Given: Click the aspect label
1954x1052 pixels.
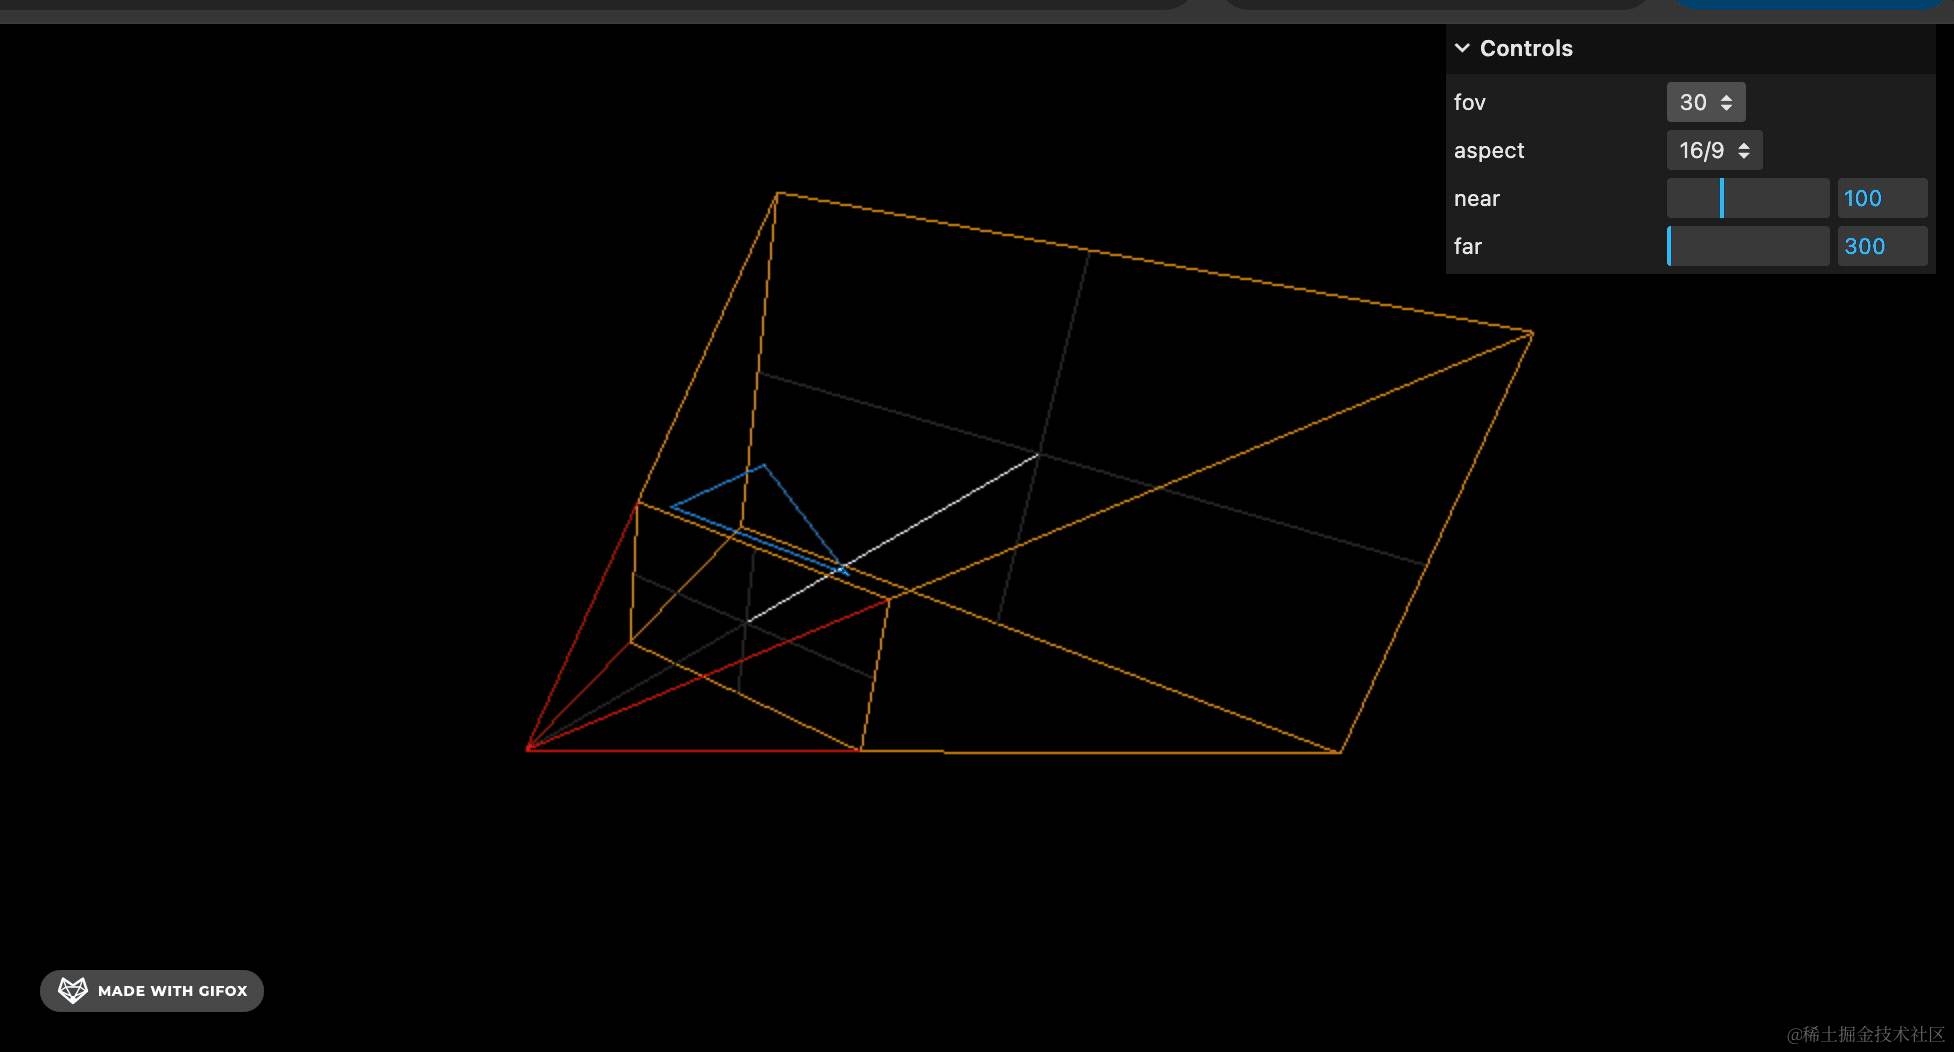Looking at the screenshot, I should click(1489, 151).
